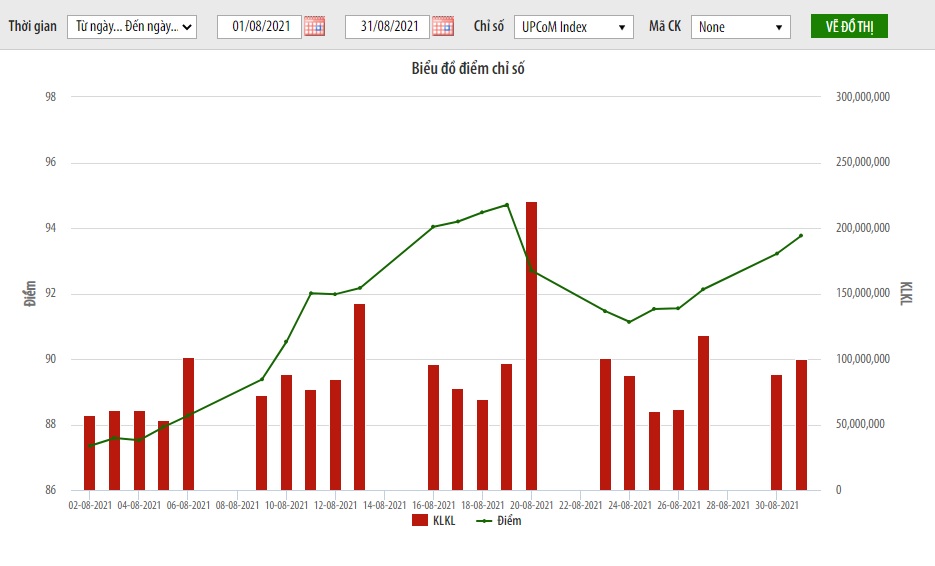Click the volume bar for 16-08-2021

pos(434,428)
